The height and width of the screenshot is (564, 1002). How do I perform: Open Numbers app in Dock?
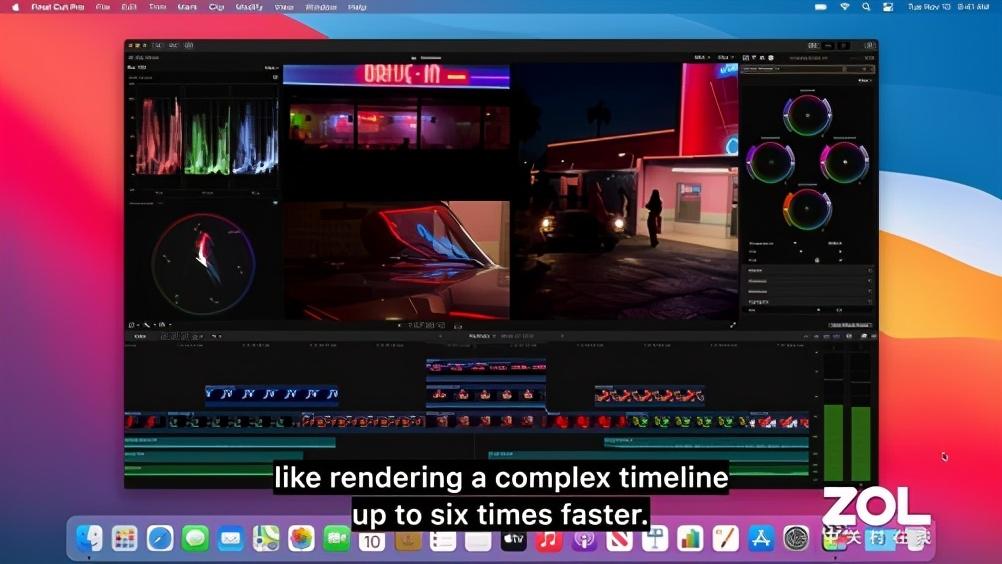pos(690,538)
